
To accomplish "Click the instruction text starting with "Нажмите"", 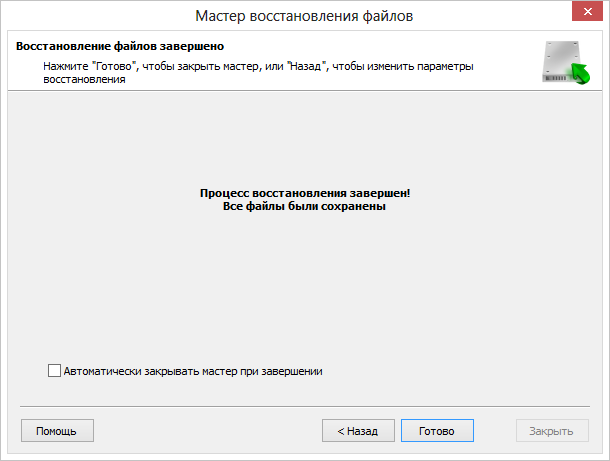I will pos(258,73).
